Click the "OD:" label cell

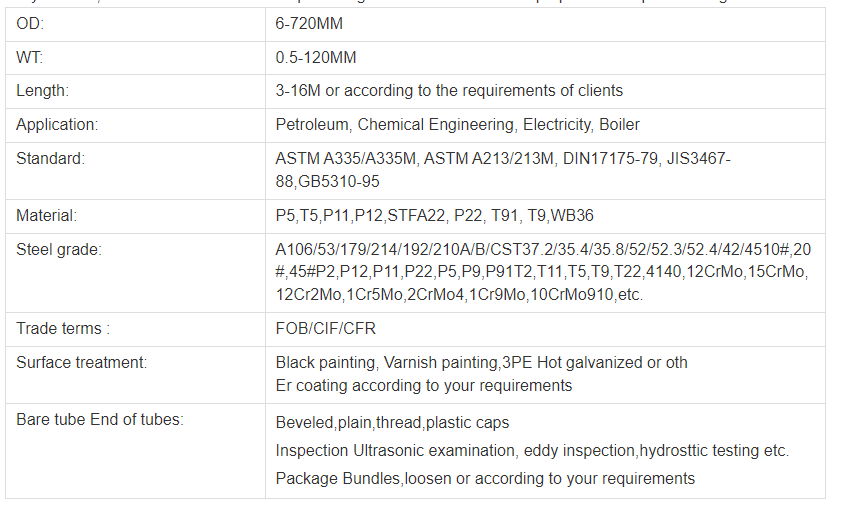coord(30,24)
